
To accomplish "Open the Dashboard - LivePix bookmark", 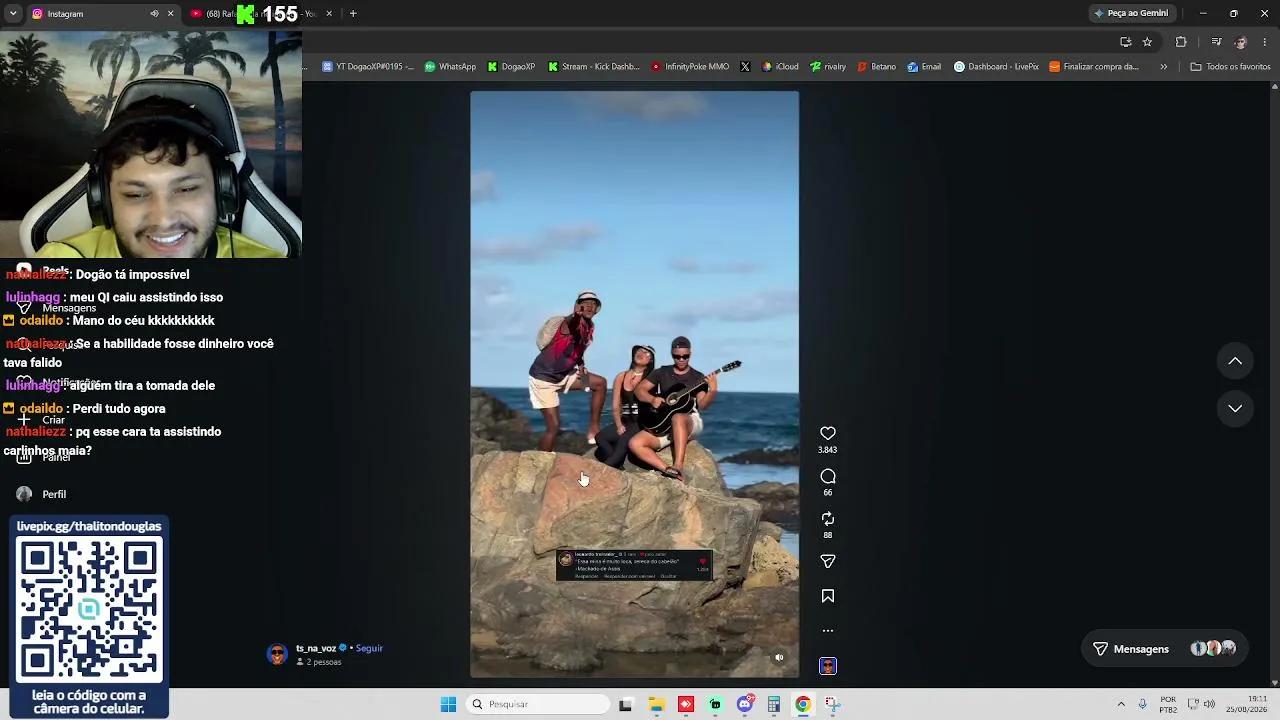I will tap(996, 67).
